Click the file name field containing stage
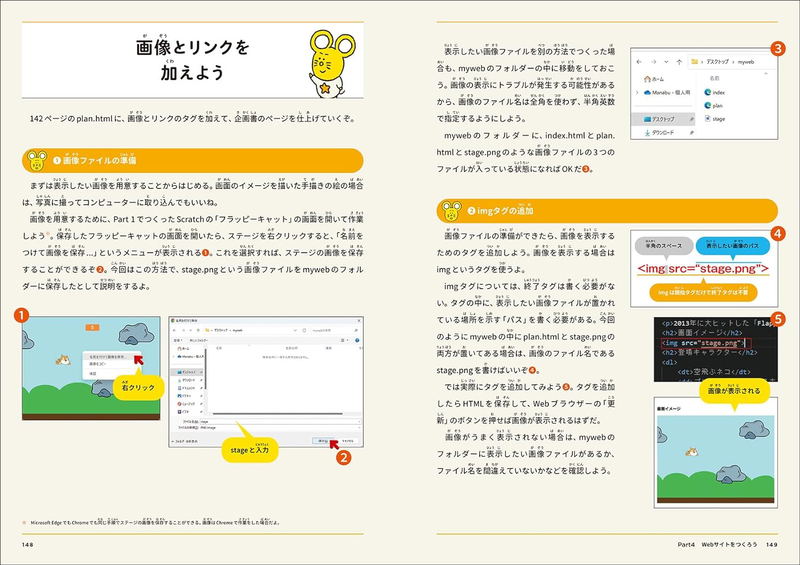This screenshot has height=565, width=800. [280, 422]
